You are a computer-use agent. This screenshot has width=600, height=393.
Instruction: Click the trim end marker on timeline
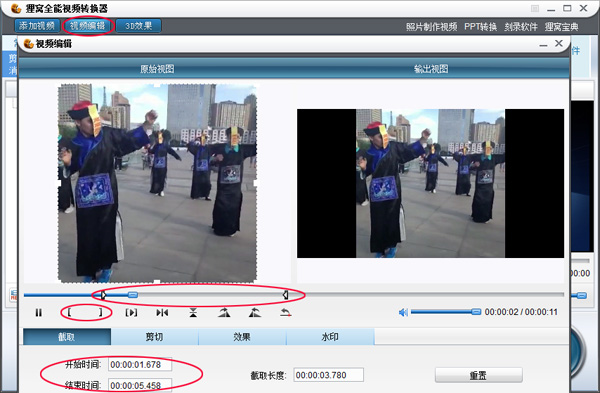click(x=285, y=294)
